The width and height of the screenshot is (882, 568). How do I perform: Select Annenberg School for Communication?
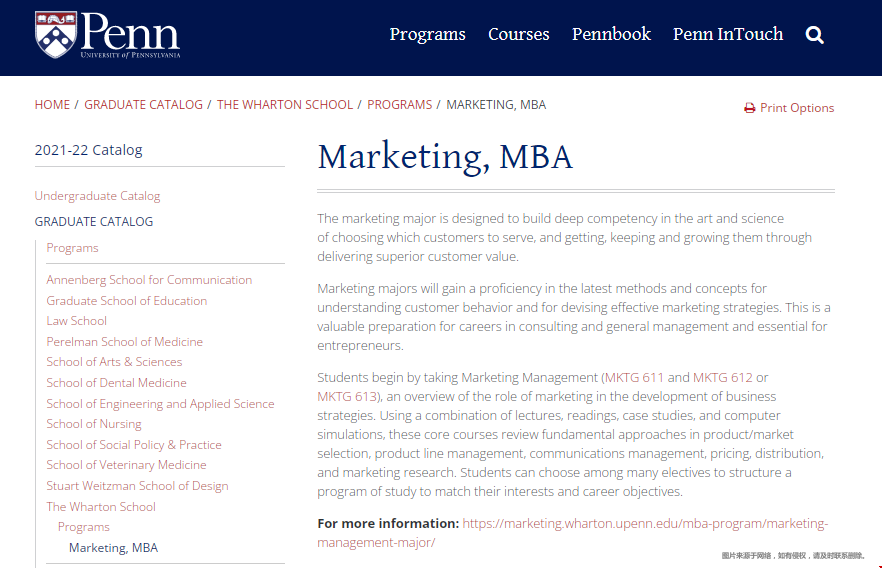click(149, 280)
